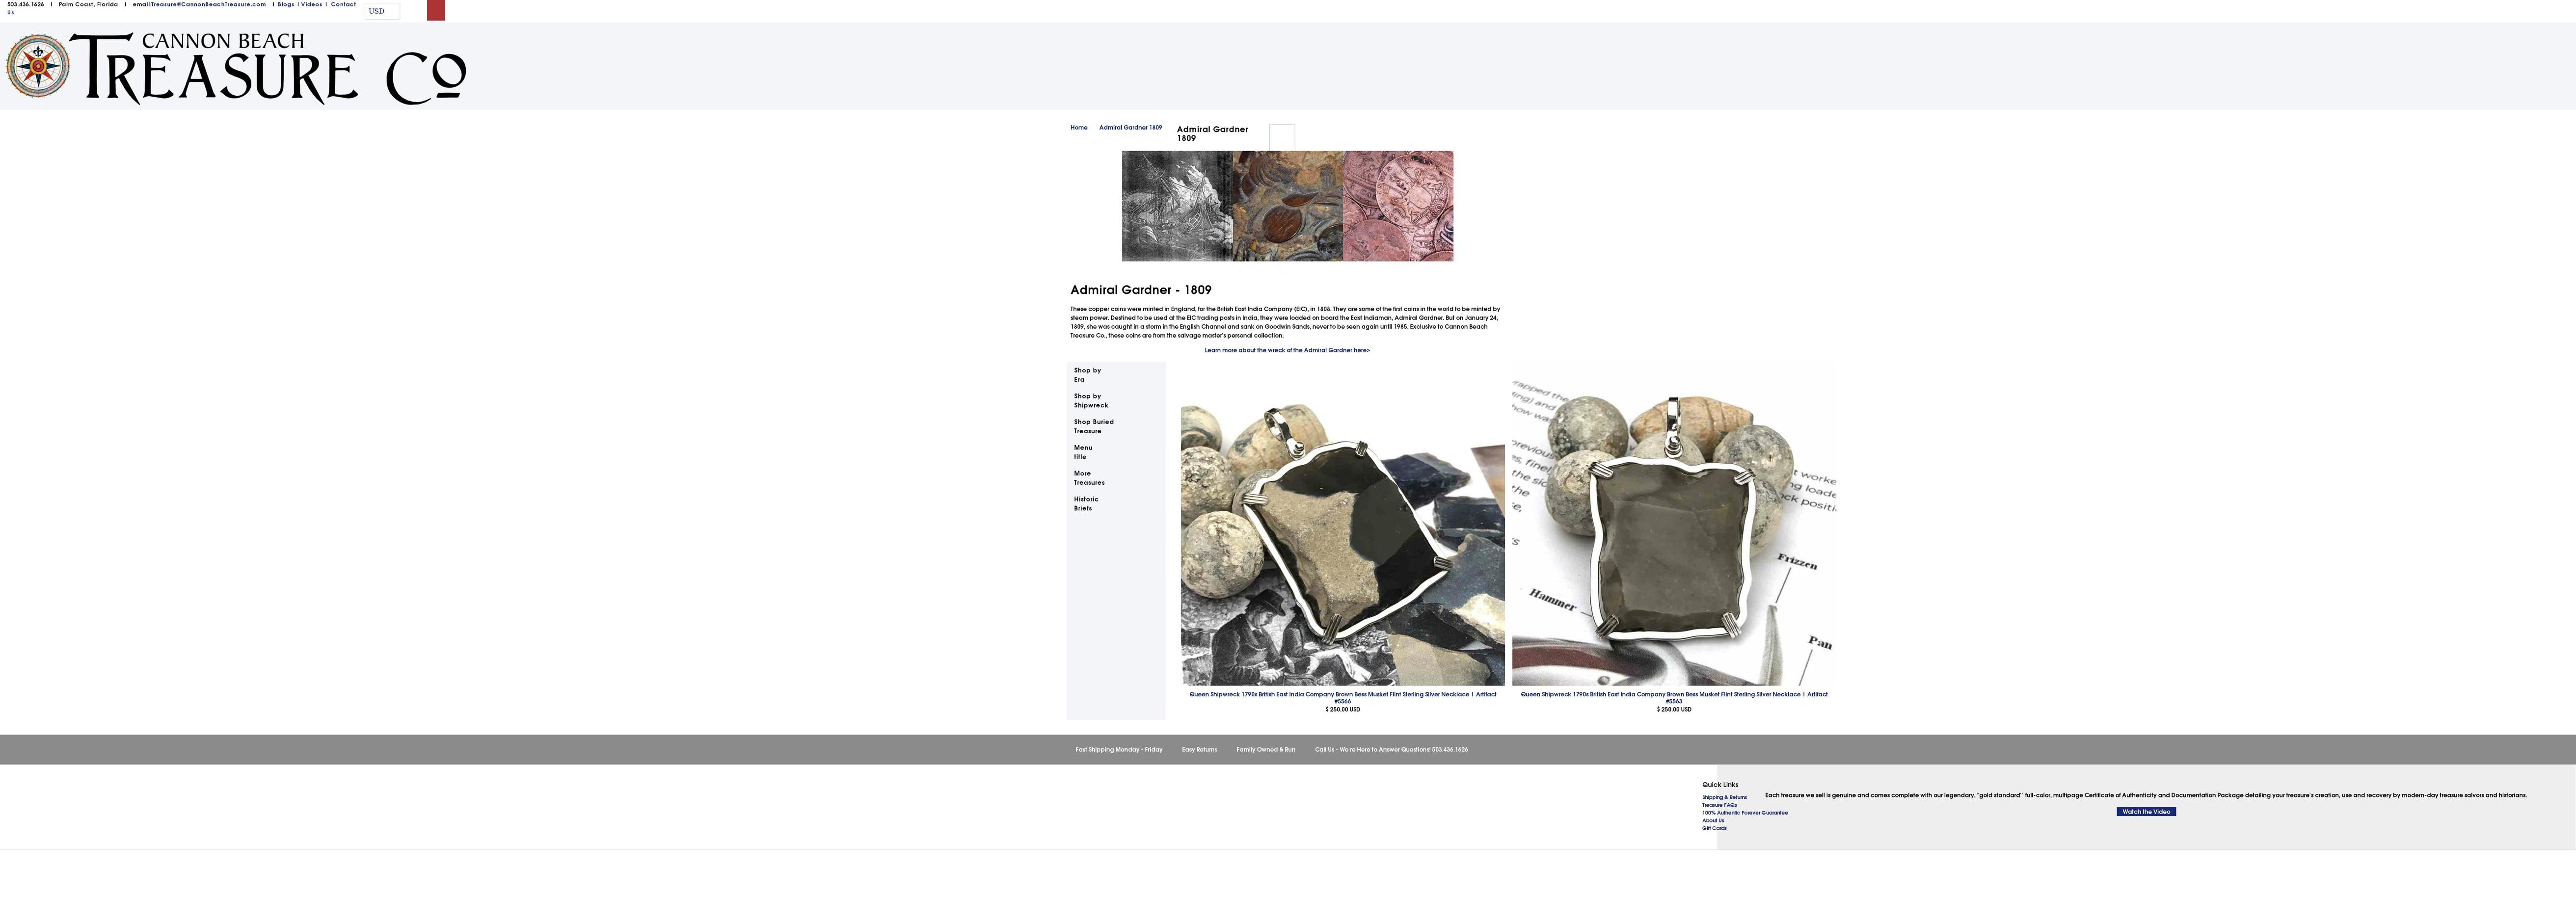This screenshot has width=2576, height=897.
Task: Expand the Shop by Era menu
Action: click(x=1087, y=375)
